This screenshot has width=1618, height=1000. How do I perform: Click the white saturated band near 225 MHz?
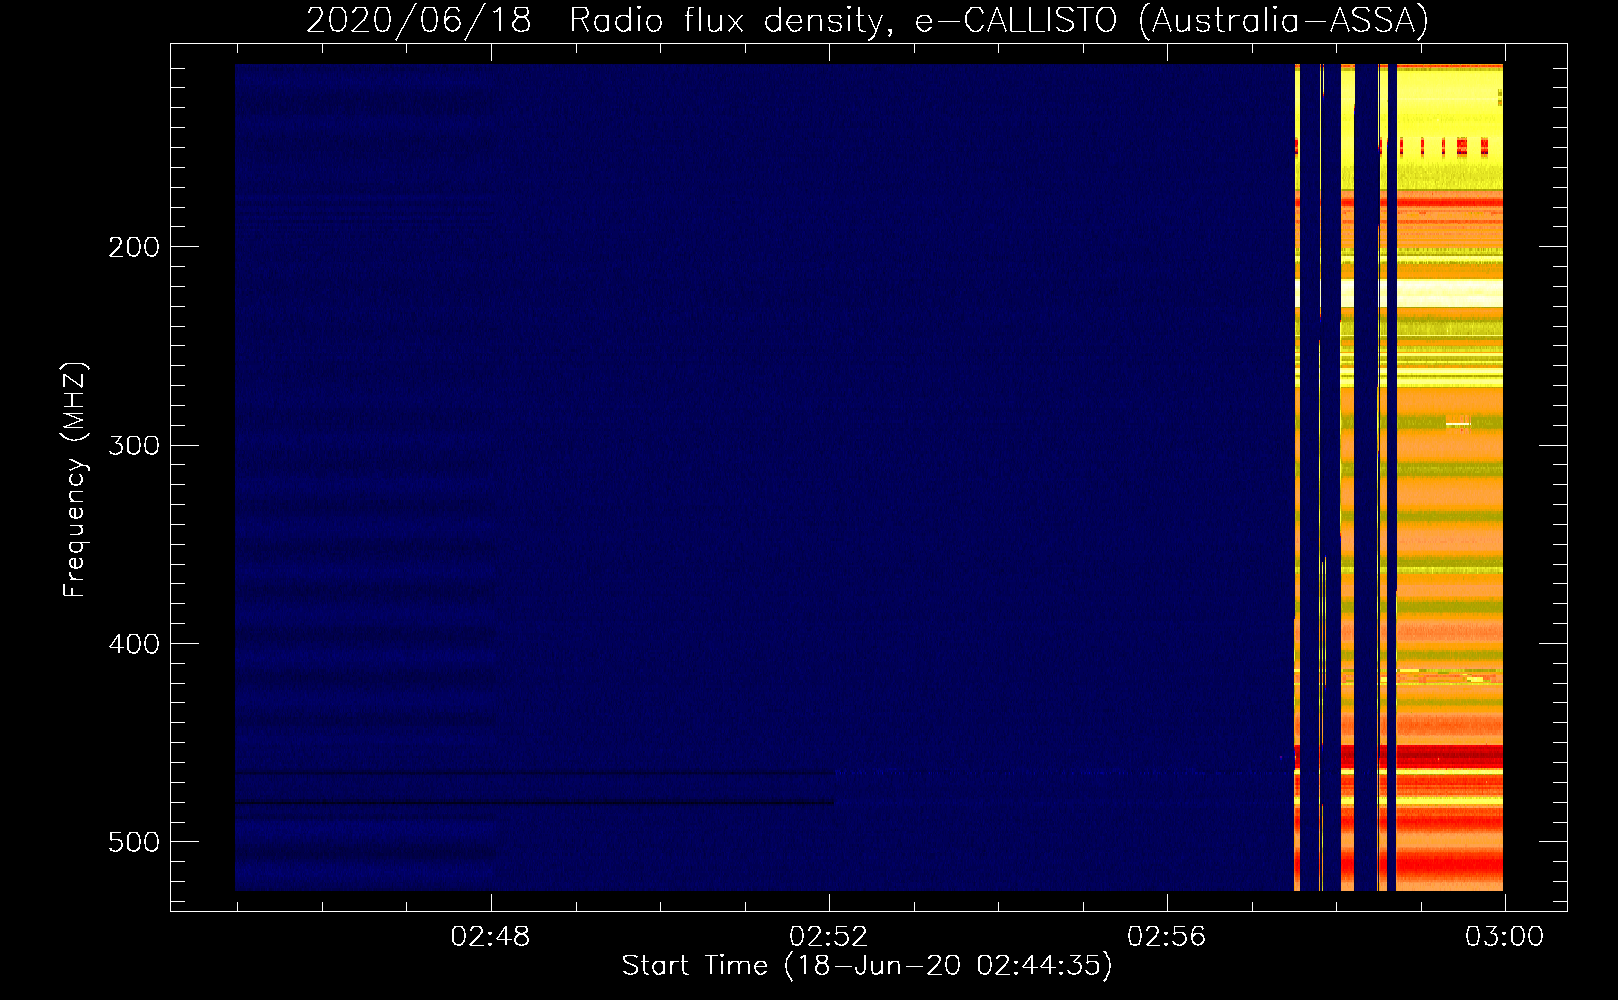pyautogui.click(x=1450, y=293)
